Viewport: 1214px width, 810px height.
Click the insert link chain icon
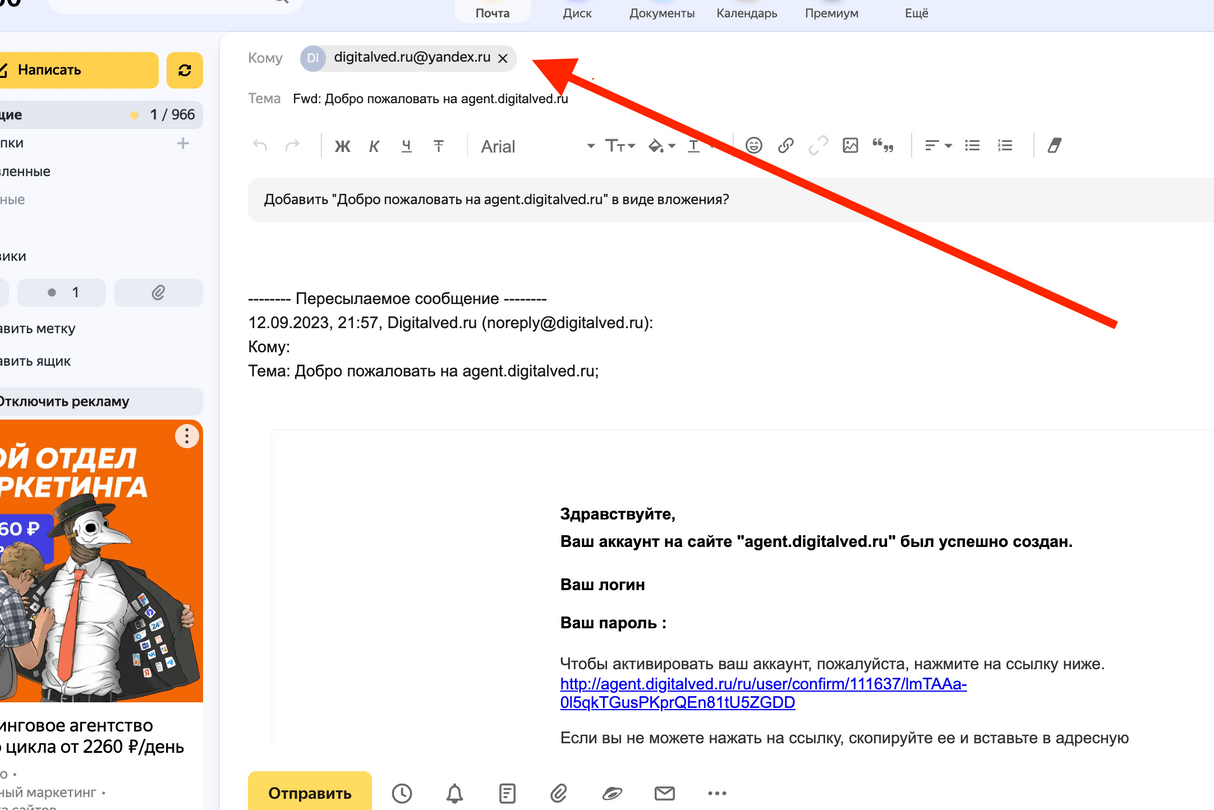click(786, 146)
